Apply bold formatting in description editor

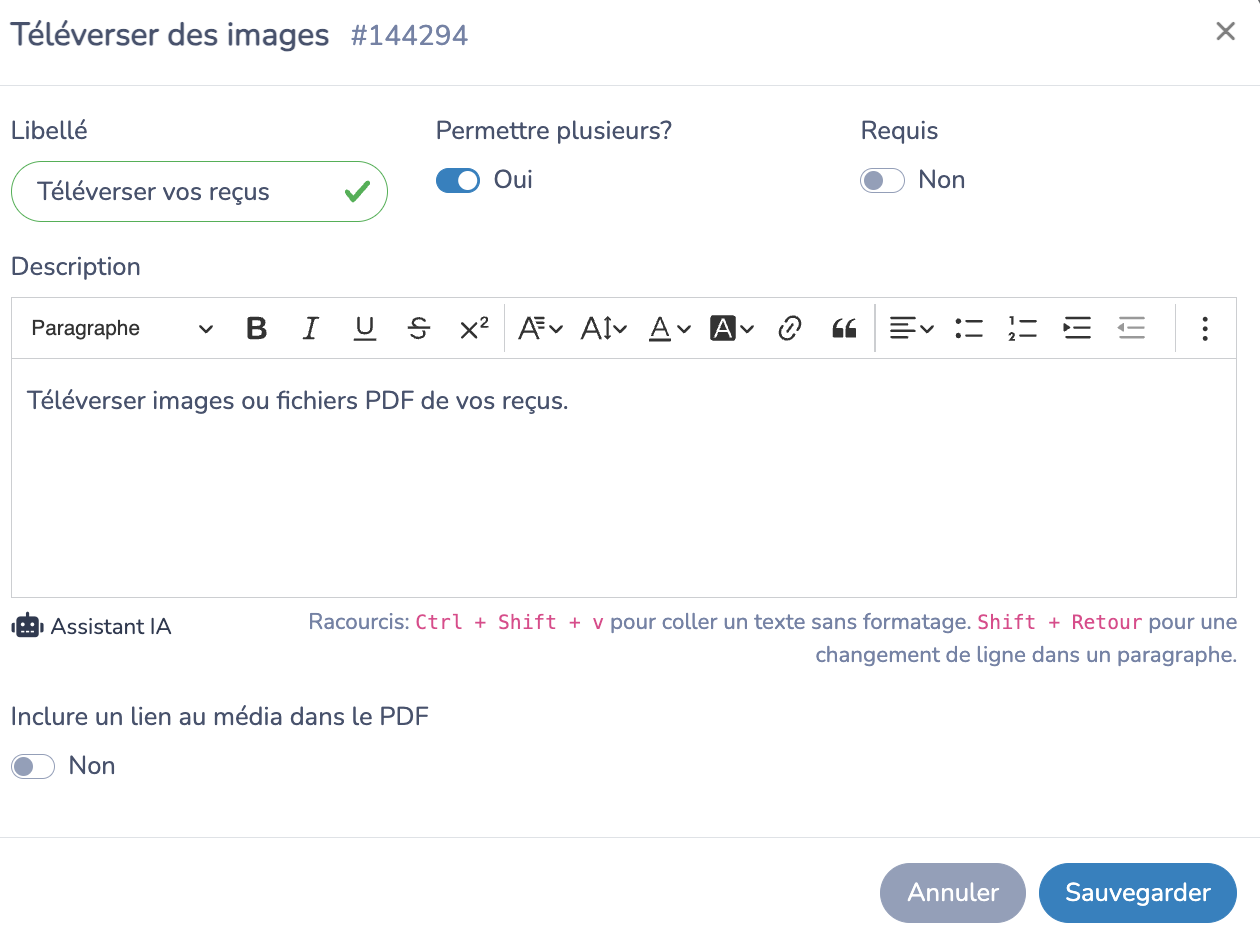click(x=257, y=328)
